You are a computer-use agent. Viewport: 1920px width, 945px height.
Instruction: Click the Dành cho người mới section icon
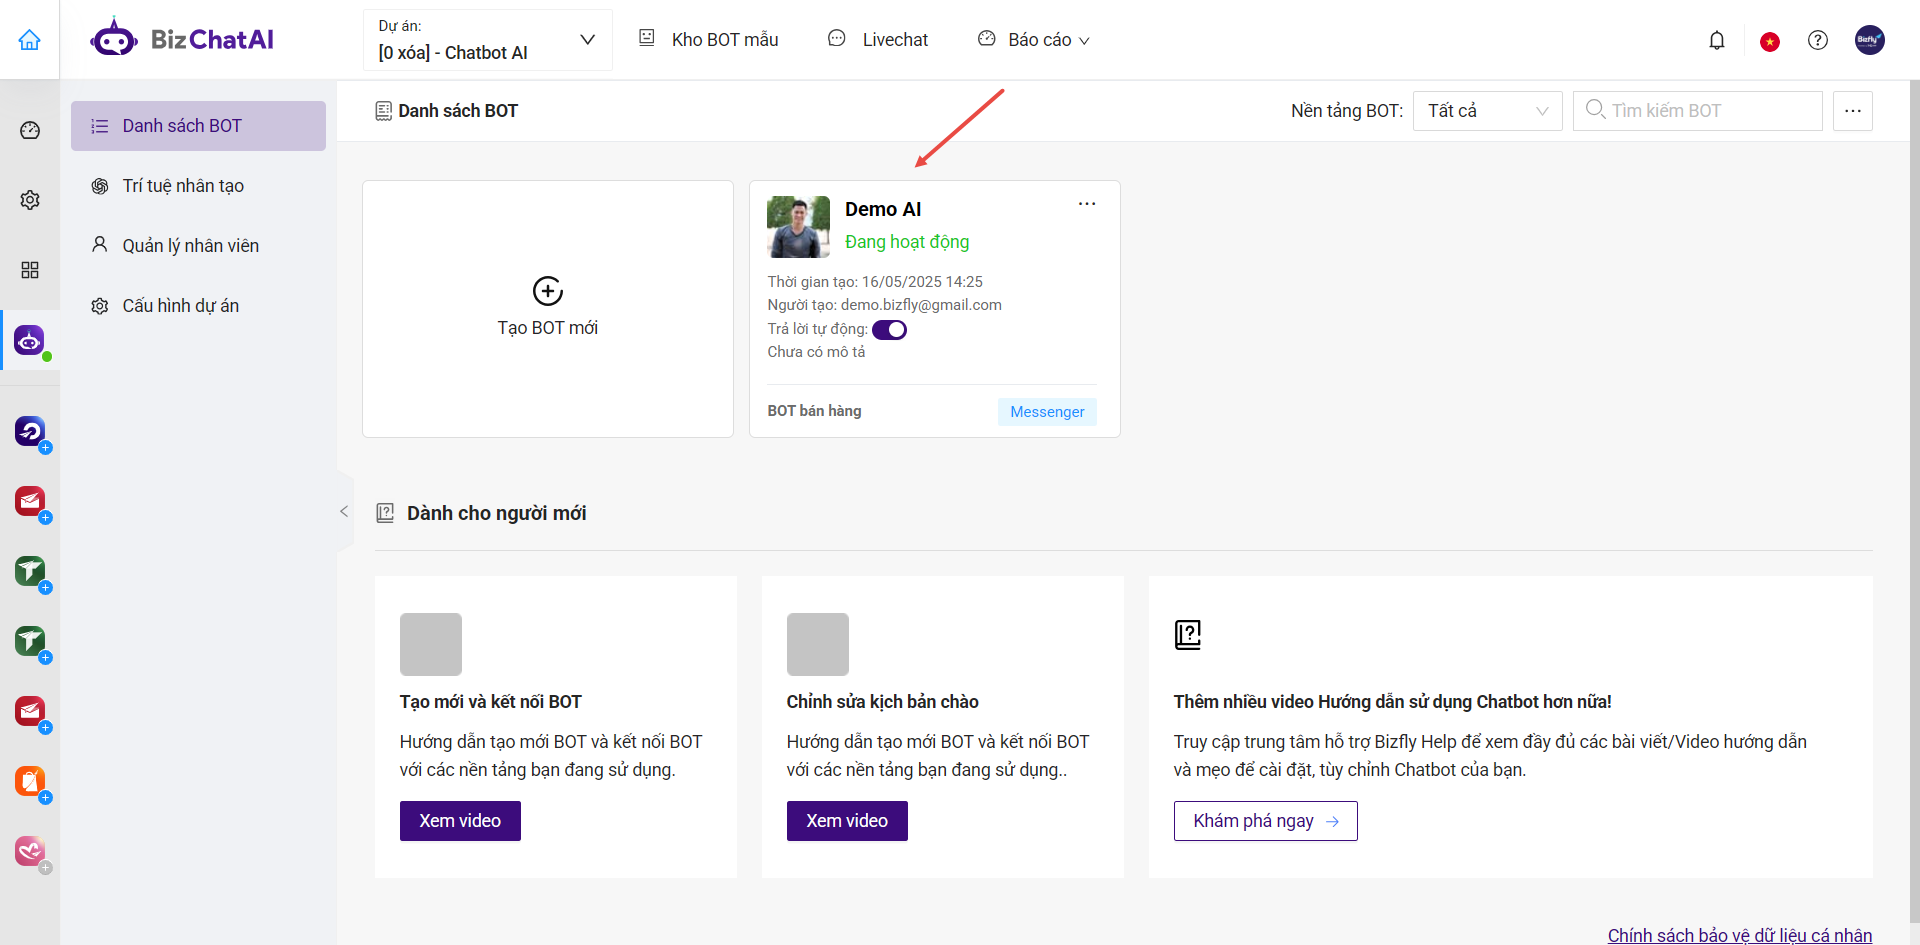(x=385, y=513)
